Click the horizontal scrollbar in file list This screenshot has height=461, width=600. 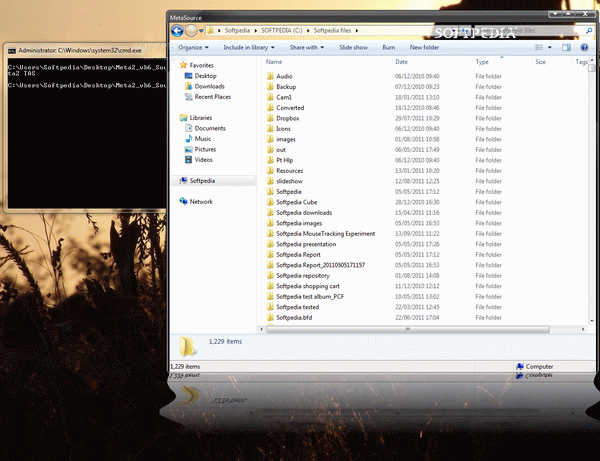point(408,329)
